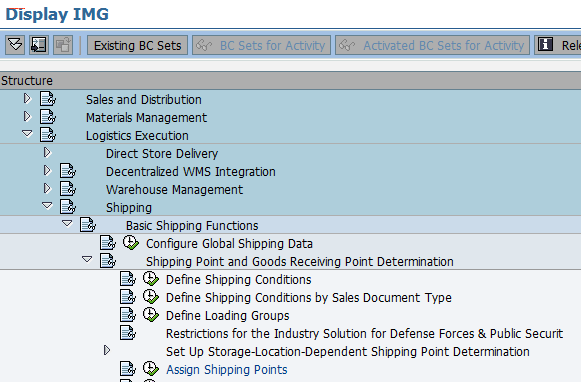Open the Assign Shipping Points link

point(226,370)
